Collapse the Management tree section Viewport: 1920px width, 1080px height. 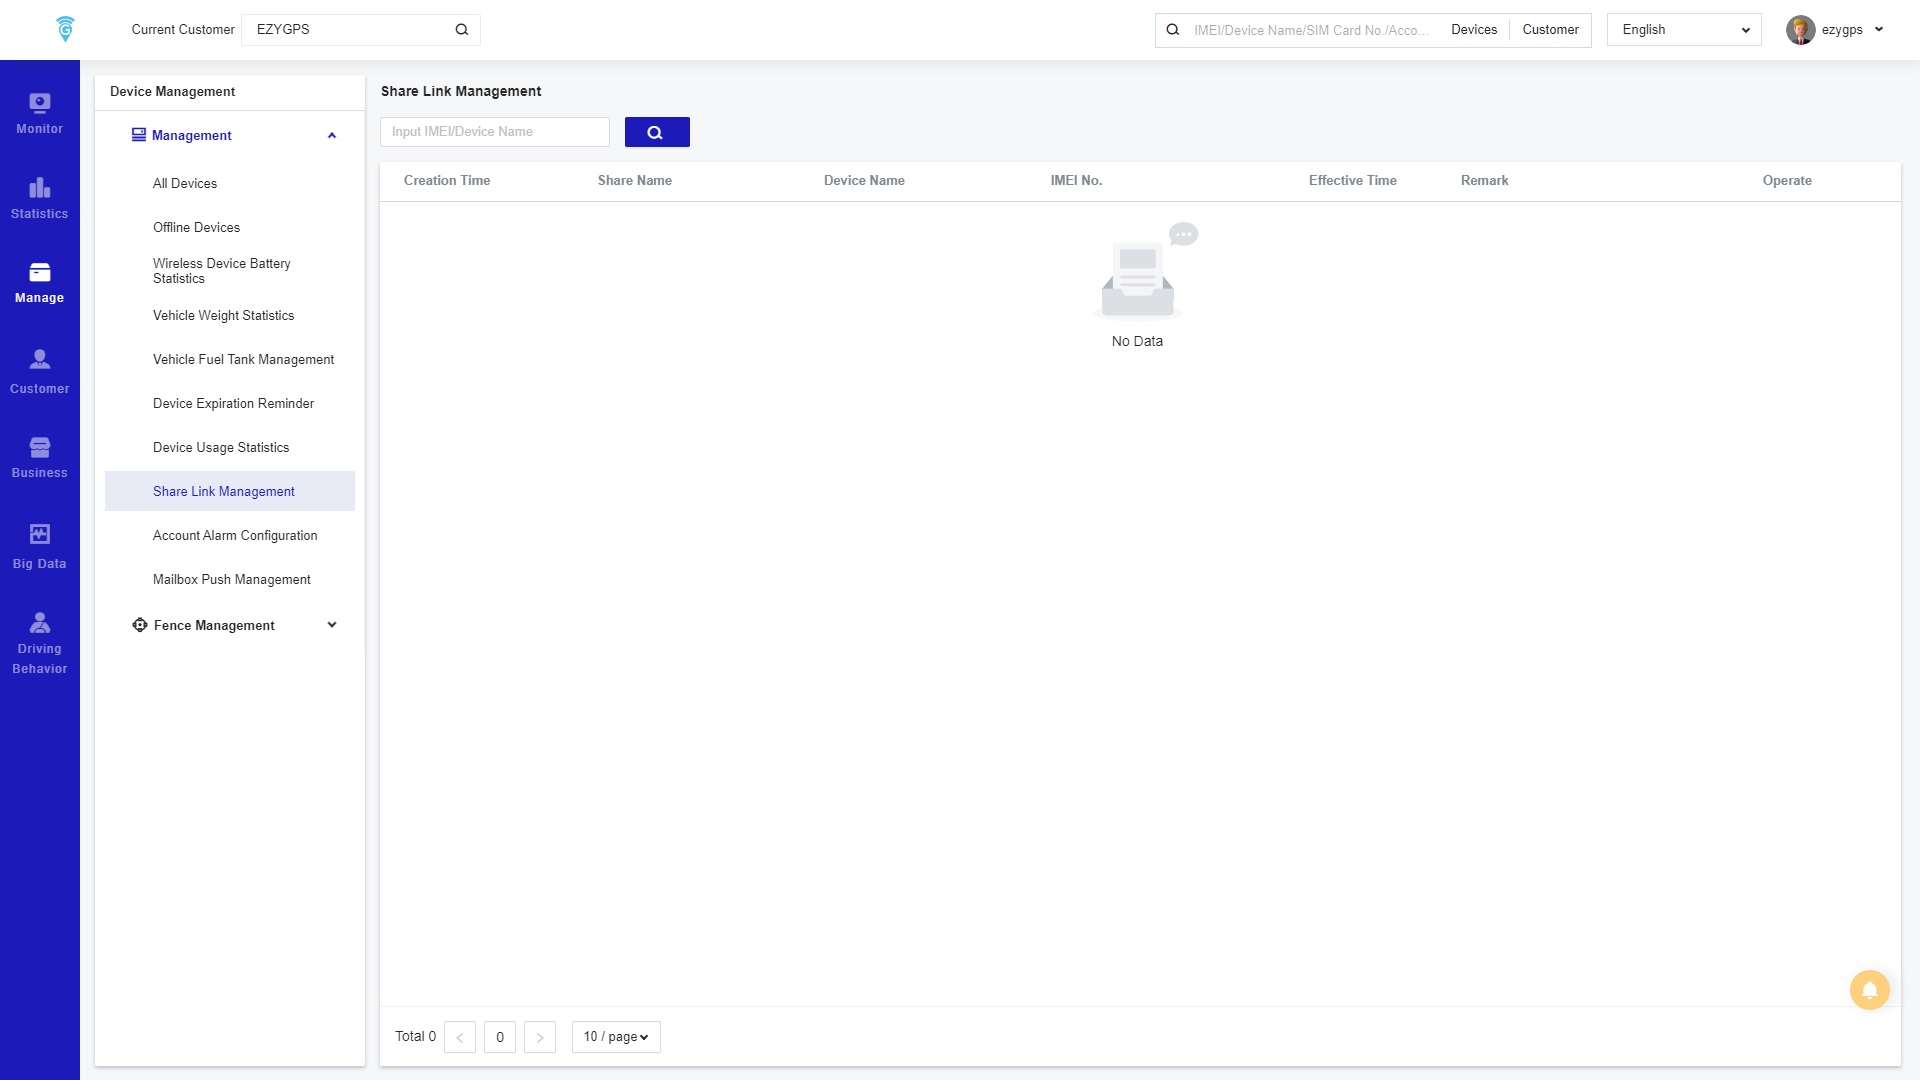tap(332, 136)
